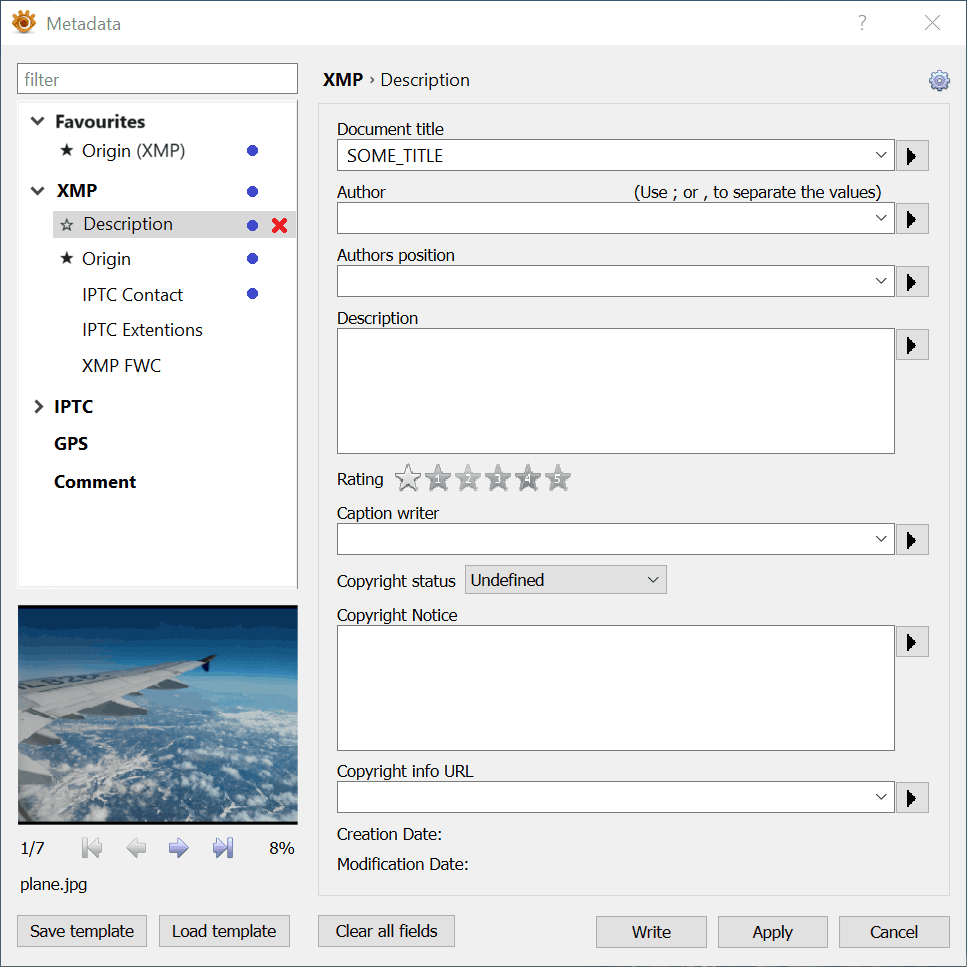The width and height of the screenshot is (967, 967).
Task: Click the help question mark icon
Action: pyautogui.click(x=862, y=23)
